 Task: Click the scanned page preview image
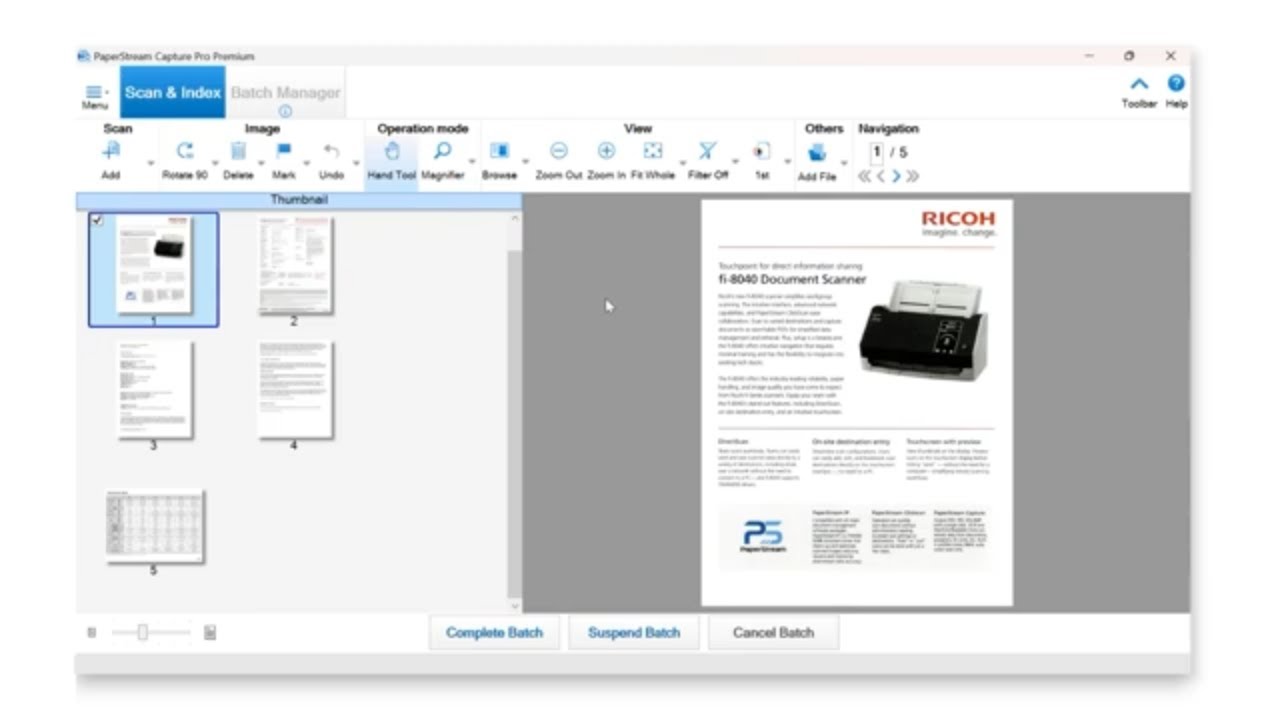(x=857, y=402)
